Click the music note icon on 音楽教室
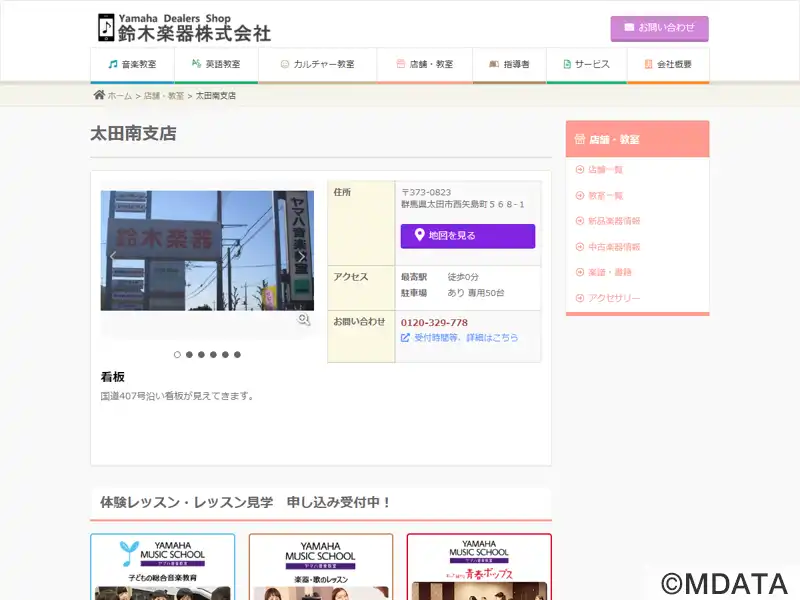800x600 pixels. [x=113, y=64]
